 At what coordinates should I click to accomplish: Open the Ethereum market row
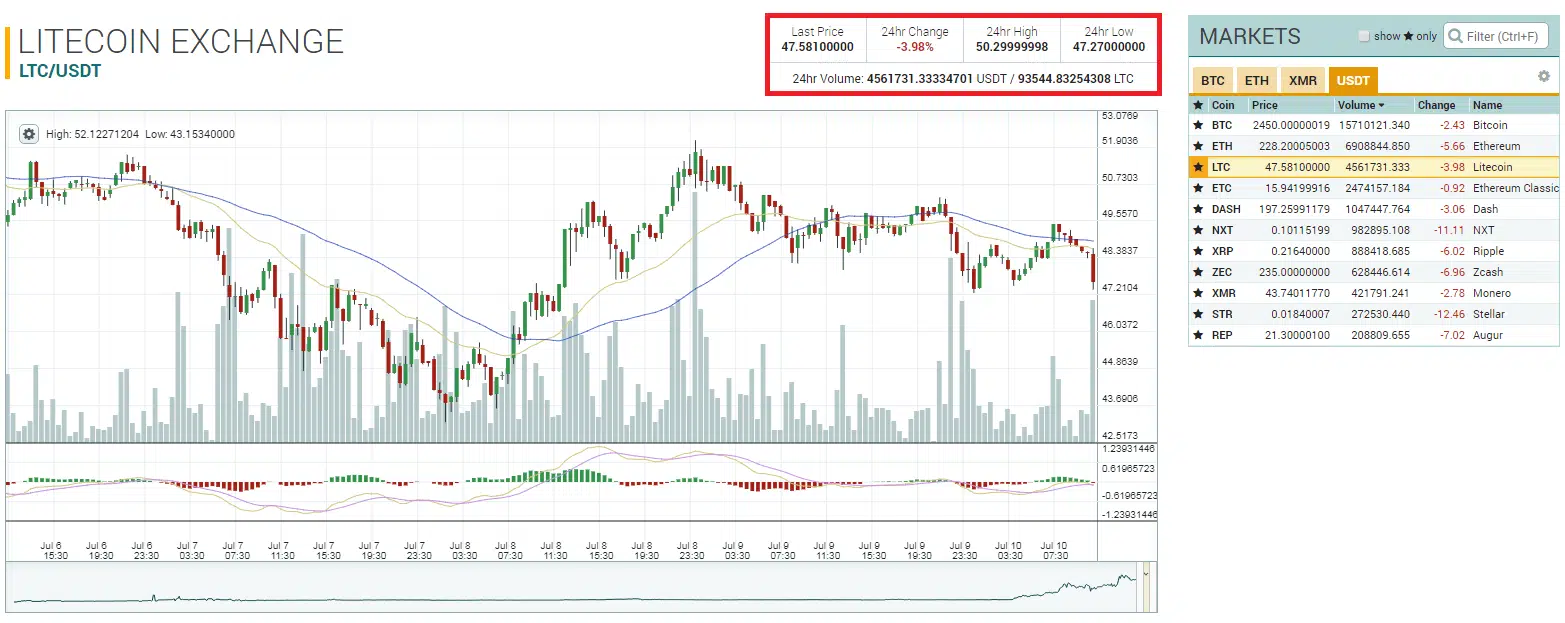click(x=1374, y=146)
